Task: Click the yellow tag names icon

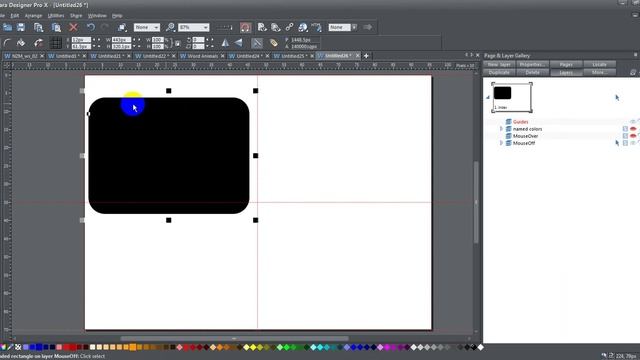Action: (x=274, y=42)
